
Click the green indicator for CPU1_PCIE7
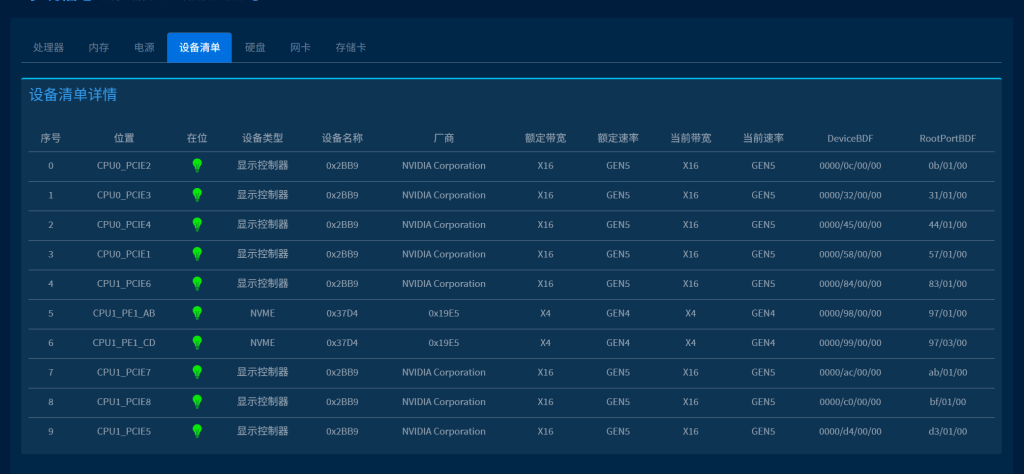pyautogui.click(x=197, y=372)
